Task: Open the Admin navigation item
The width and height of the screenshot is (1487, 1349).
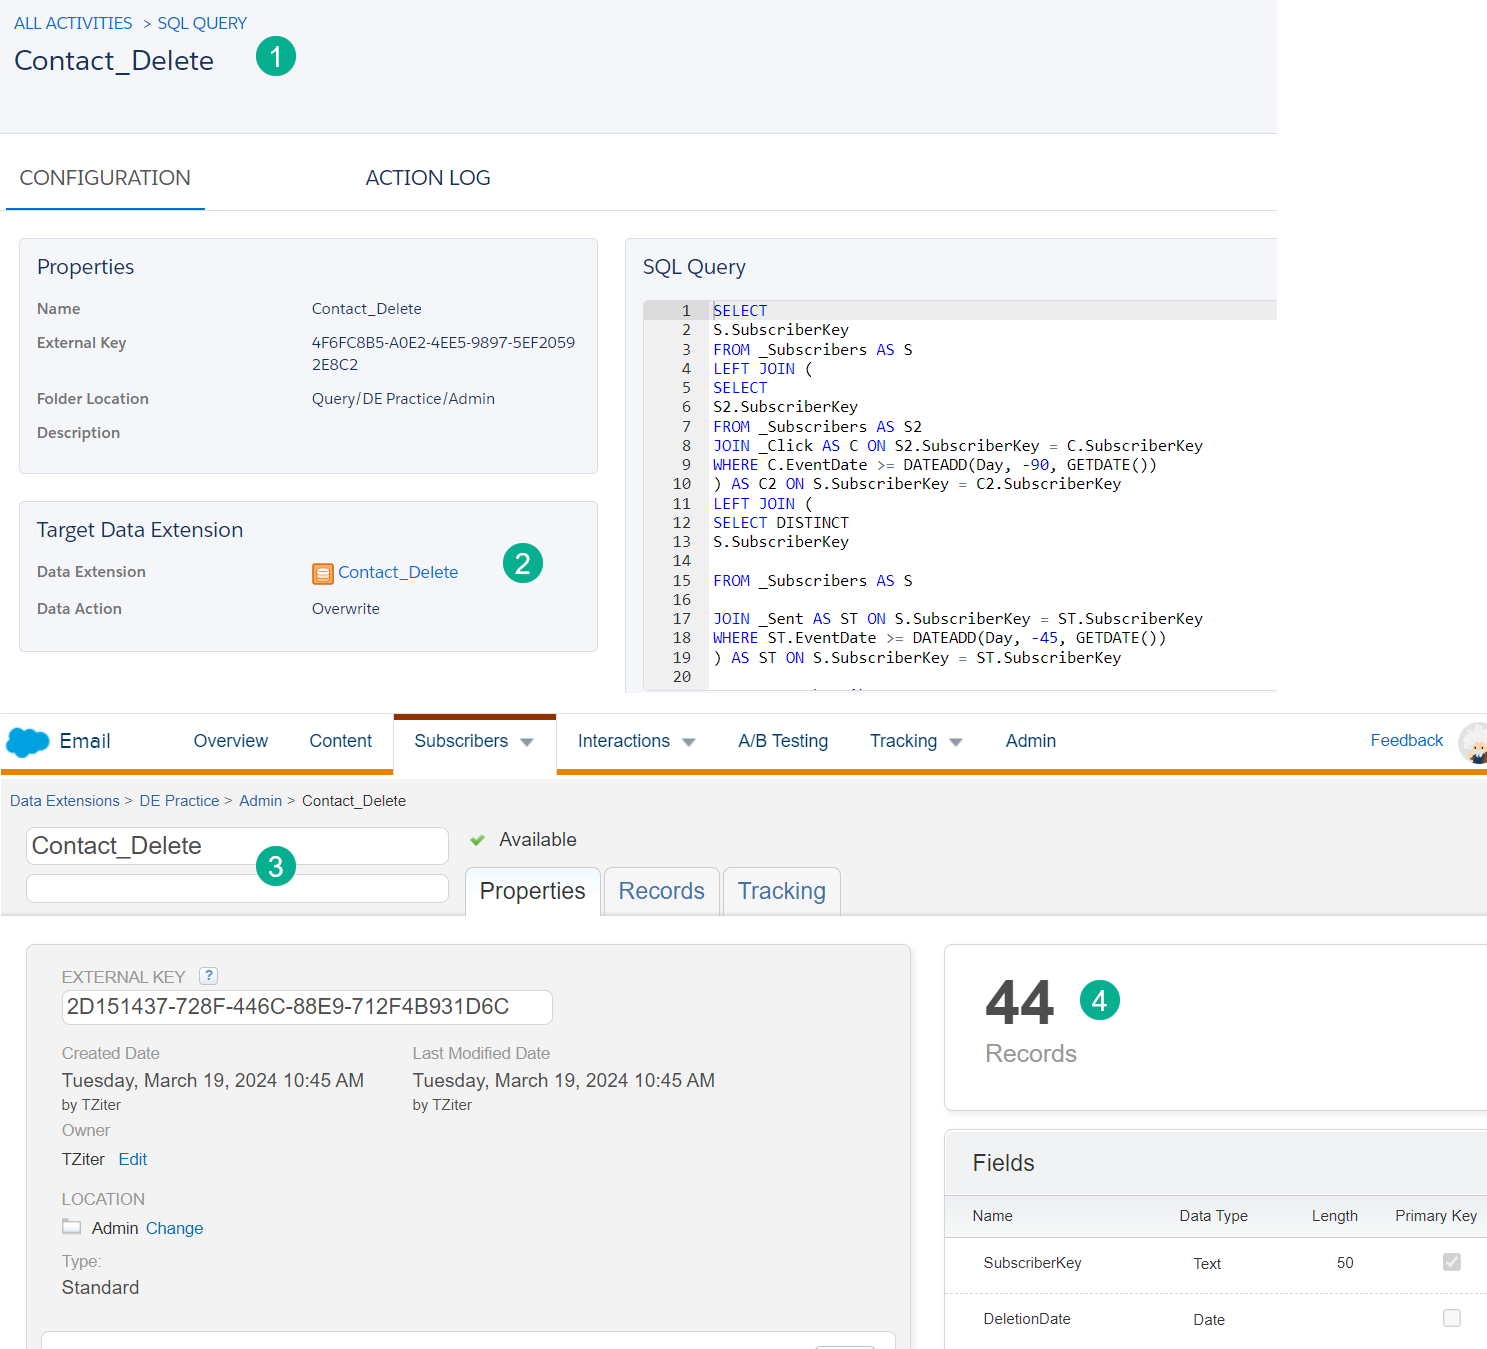Action: pyautogui.click(x=1030, y=741)
